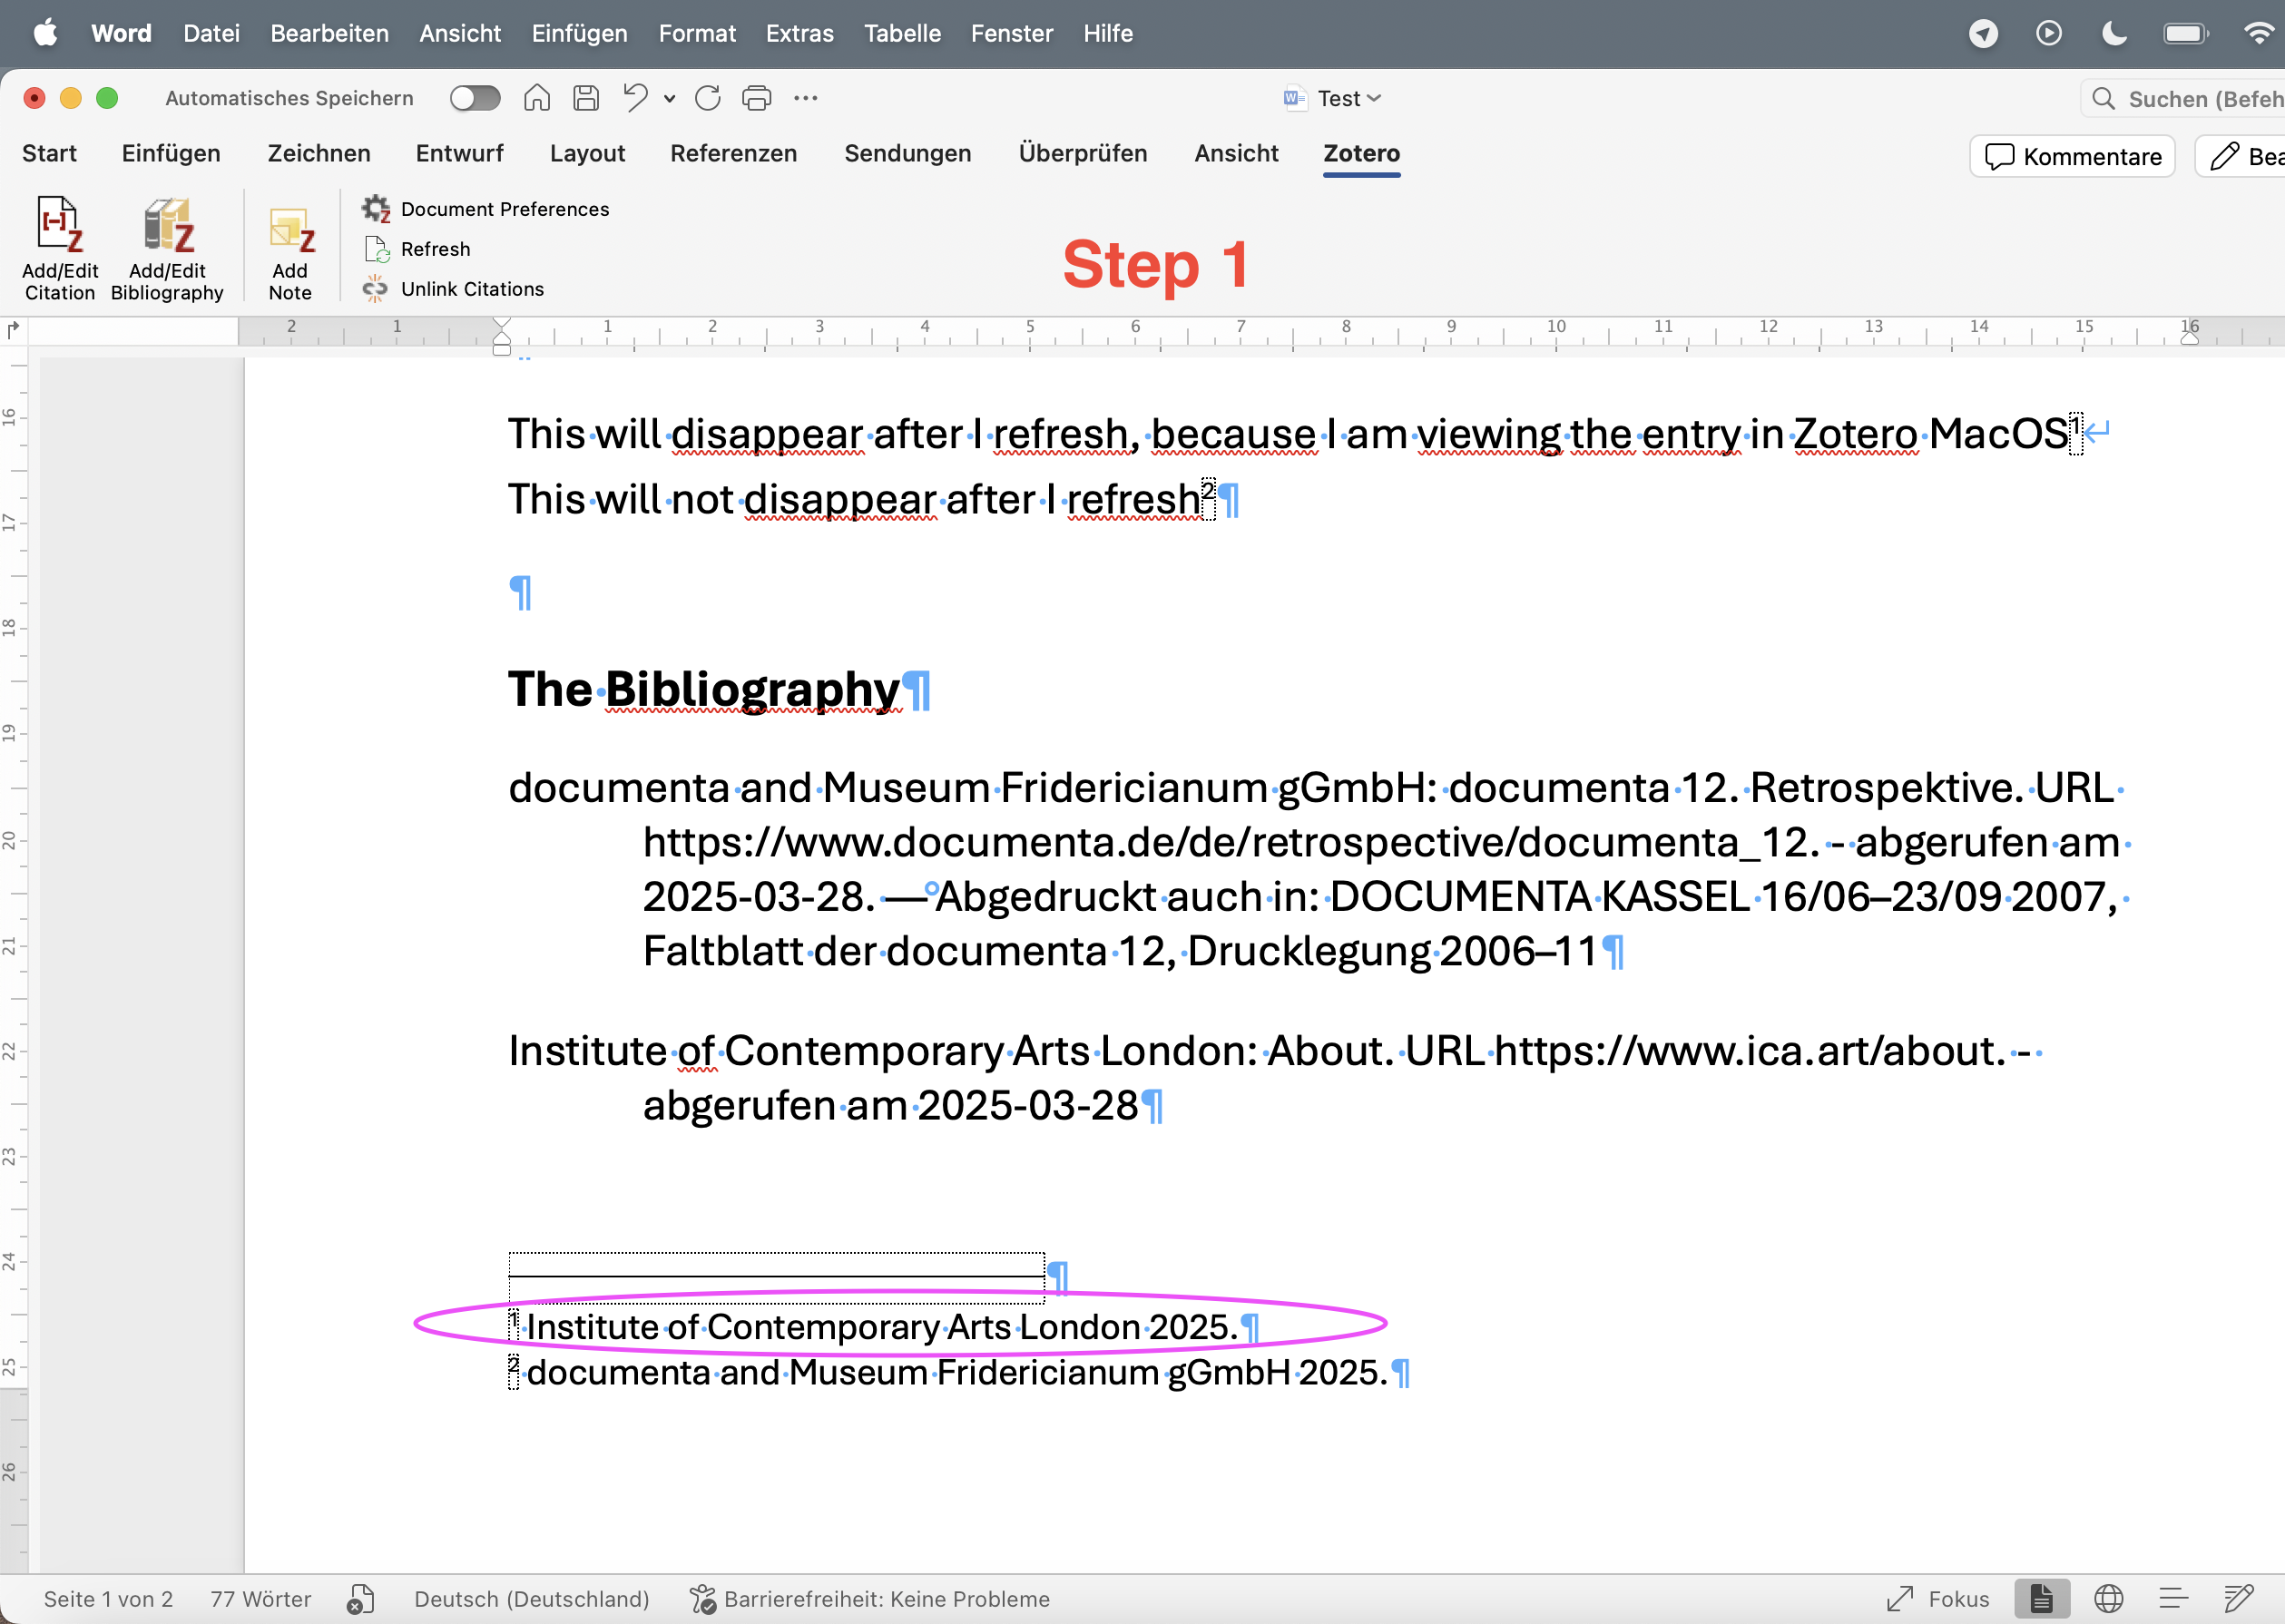Click the save diskette icon
This screenshot has width=2285, height=1624.
pos(586,98)
